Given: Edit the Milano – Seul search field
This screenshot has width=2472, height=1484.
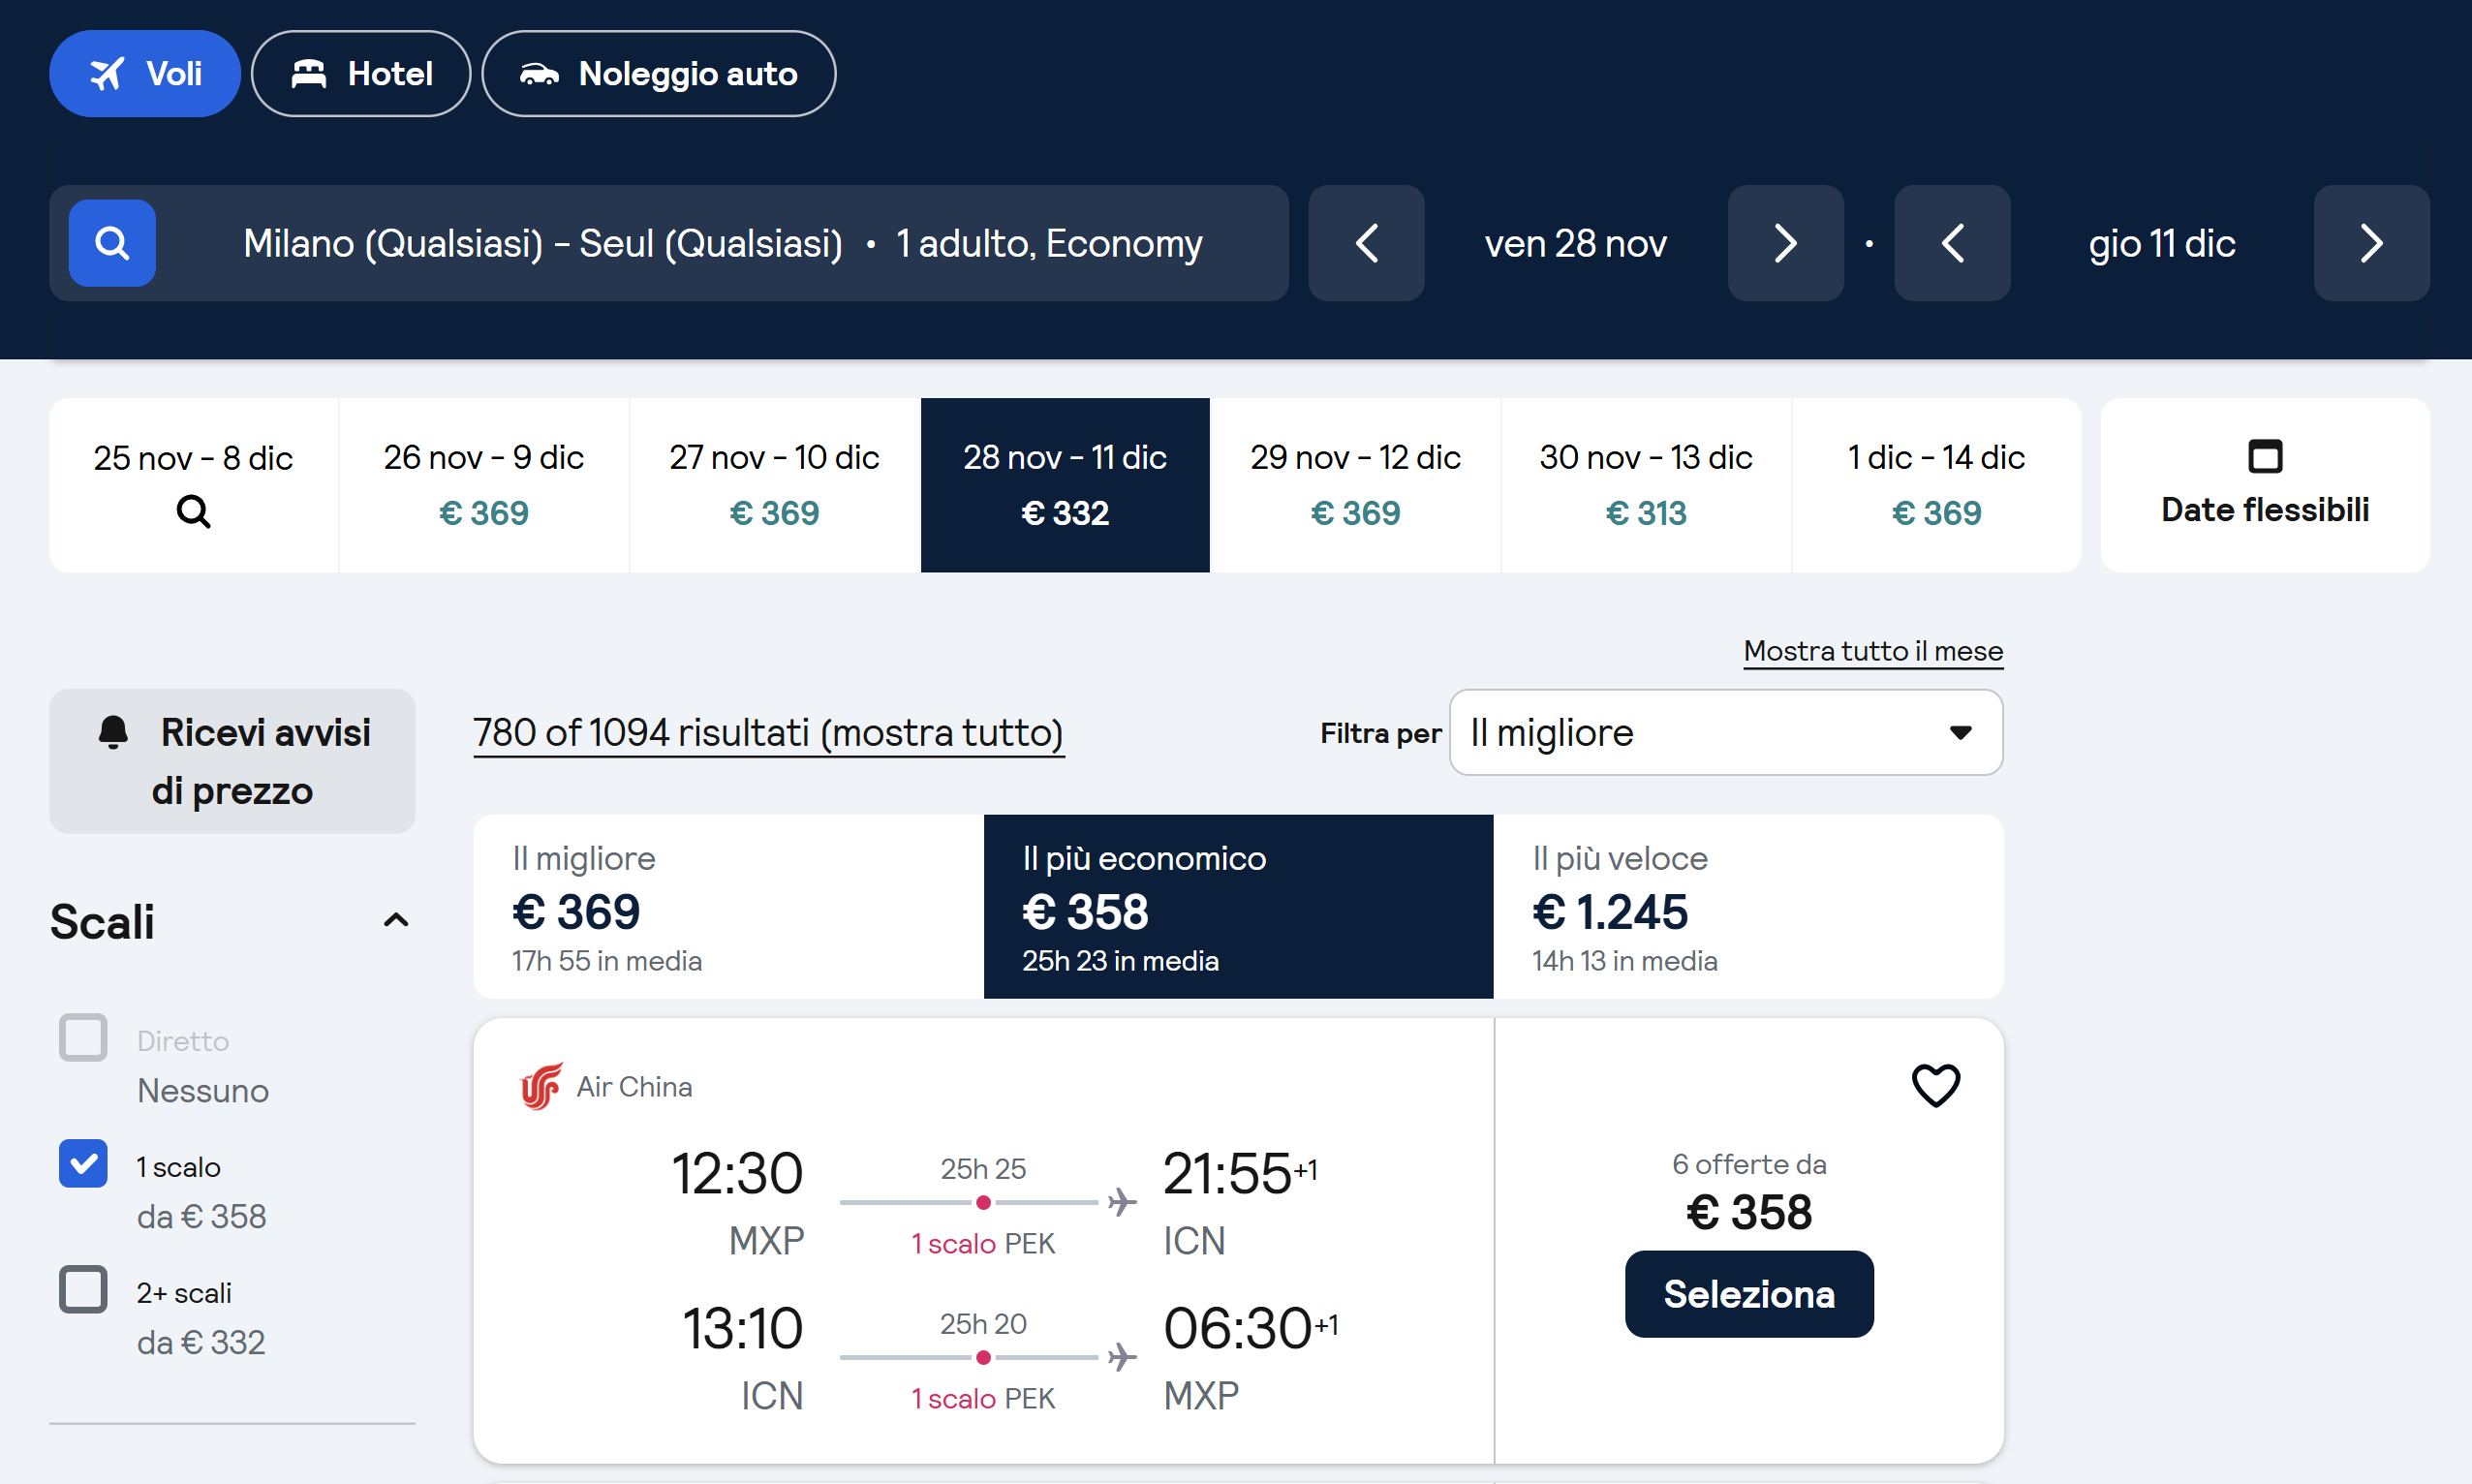Looking at the screenshot, I should click(x=721, y=243).
